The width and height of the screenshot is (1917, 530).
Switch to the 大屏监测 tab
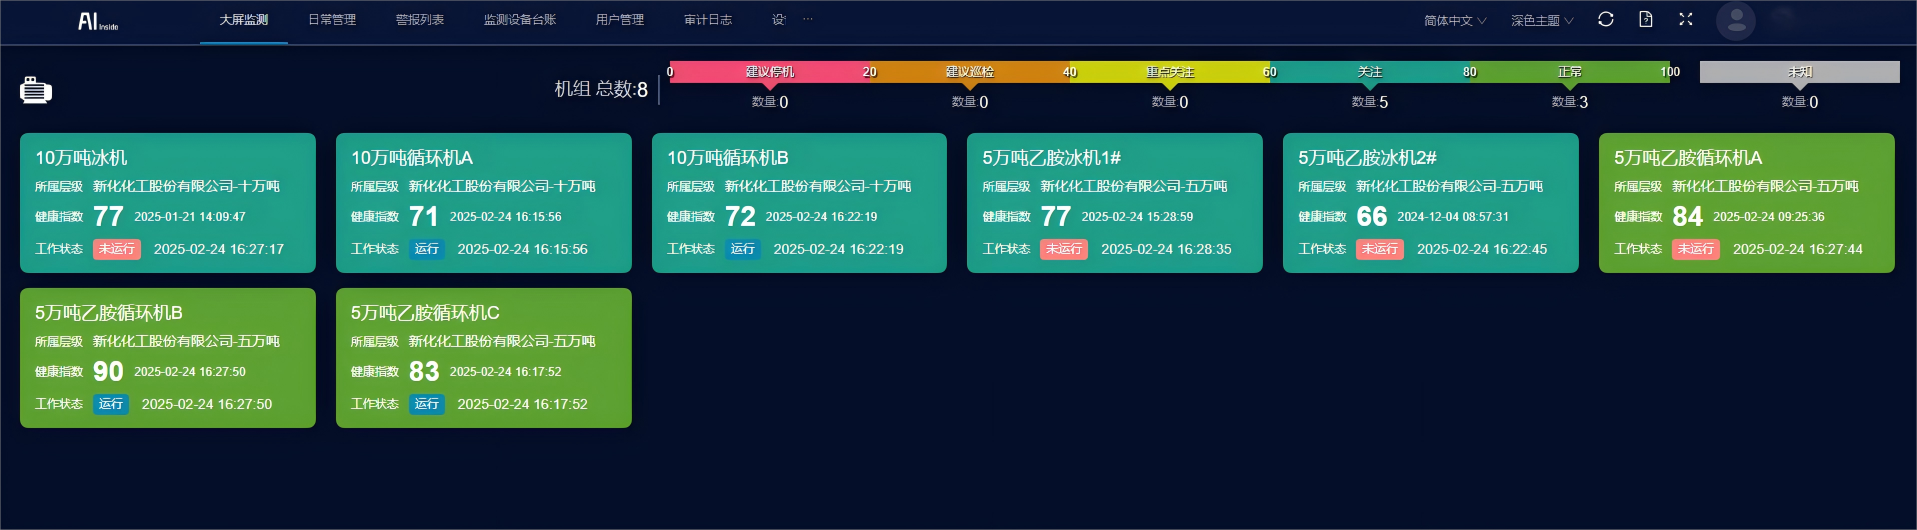(244, 20)
